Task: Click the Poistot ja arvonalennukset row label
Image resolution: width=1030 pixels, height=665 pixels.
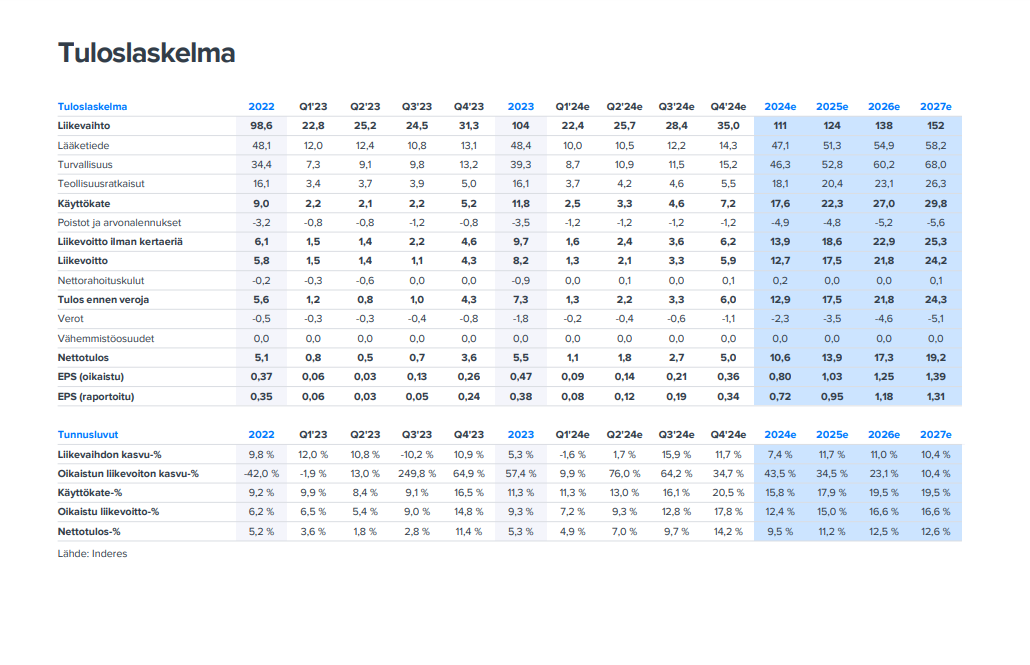Action: [x=119, y=222]
